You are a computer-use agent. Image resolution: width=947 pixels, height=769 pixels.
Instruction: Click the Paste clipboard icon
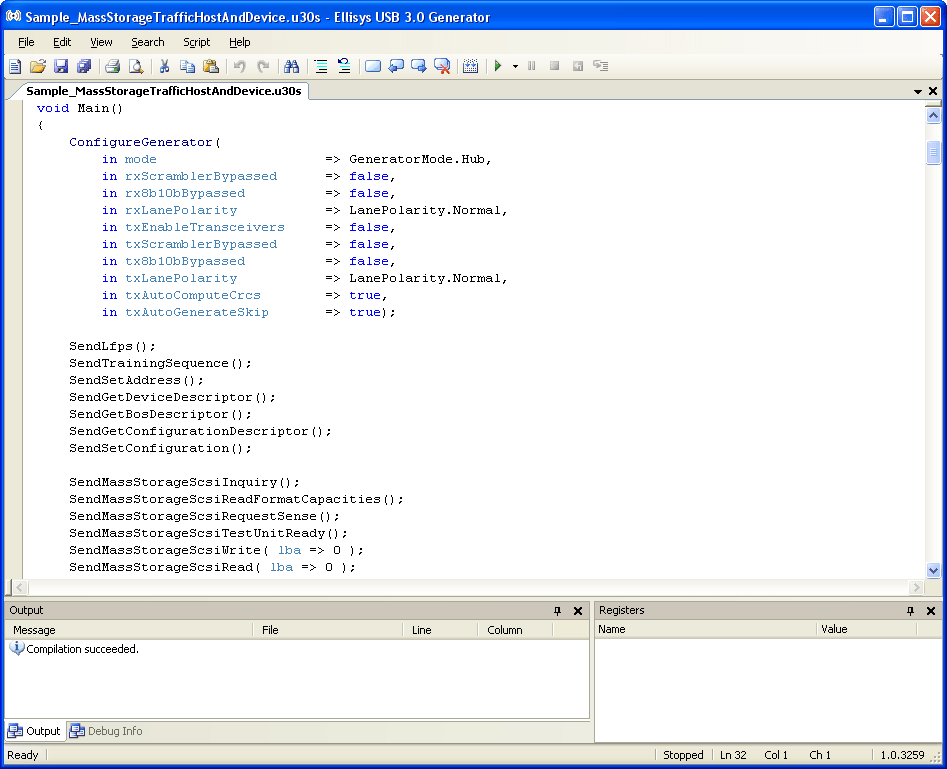tap(211, 66)
